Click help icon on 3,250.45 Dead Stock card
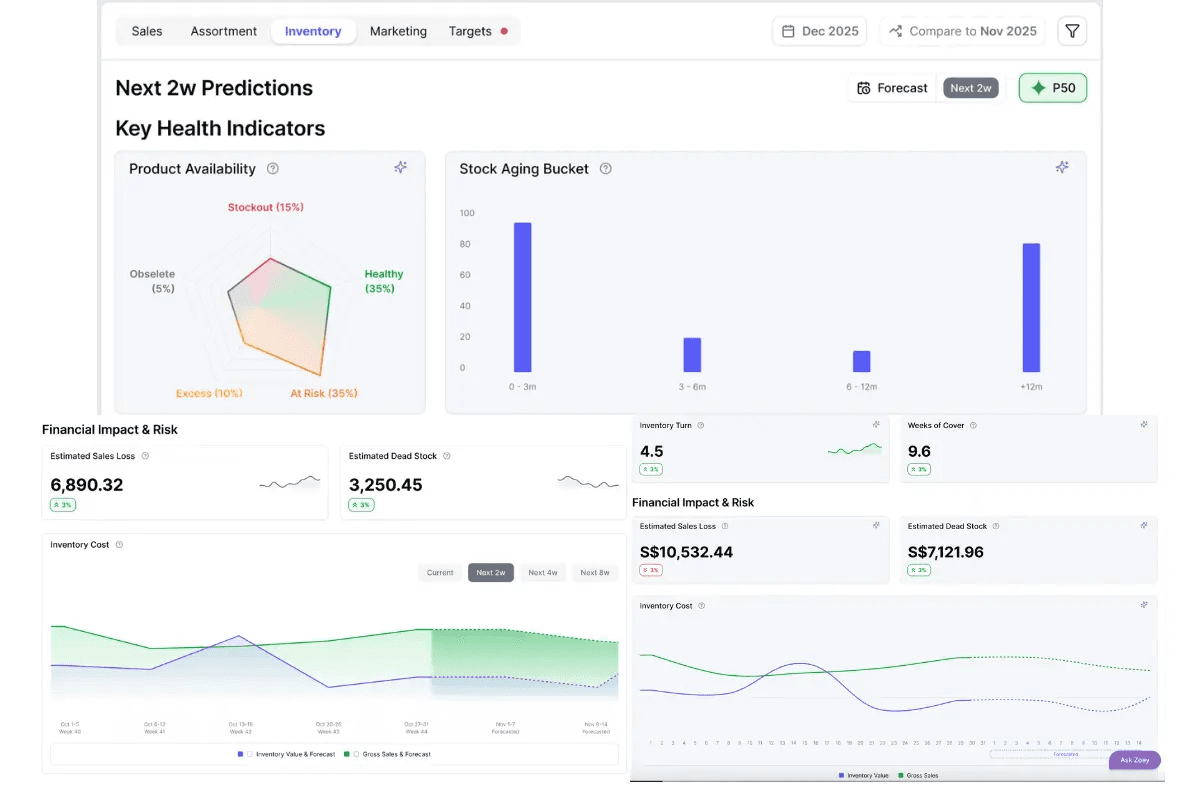The width and height of the screenshot is (1200, 800). [x=446, y=456]
